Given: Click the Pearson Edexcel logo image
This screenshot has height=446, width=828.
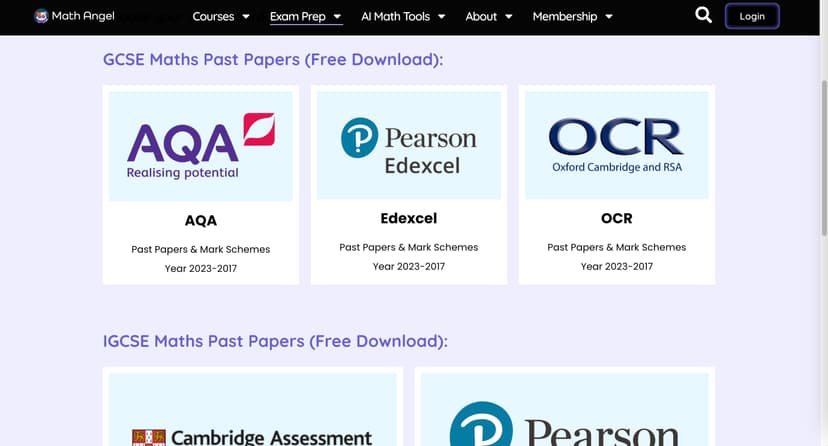Looking at the screenshot, I should click(409, 146).
